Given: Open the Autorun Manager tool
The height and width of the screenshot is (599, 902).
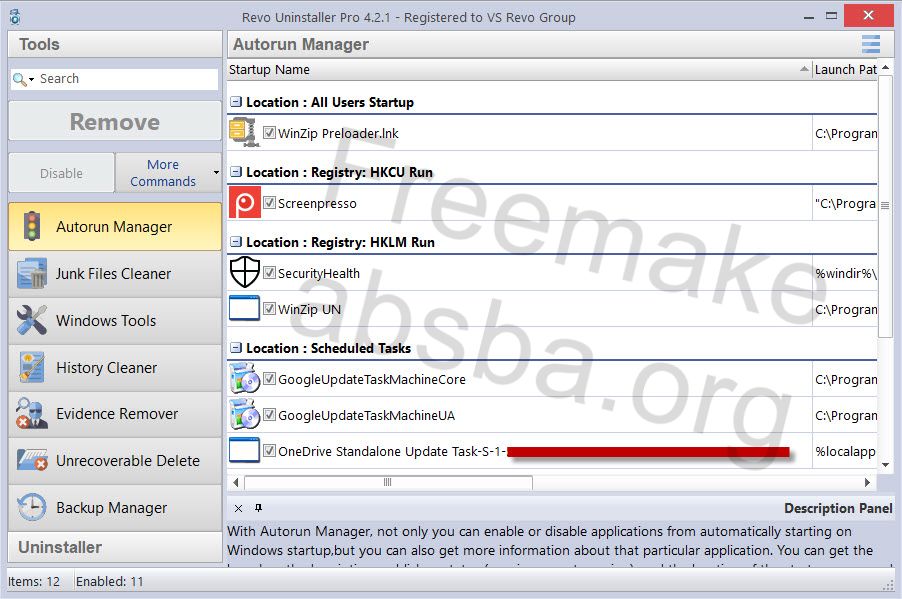Looking at the screenshot, I should (x=115, y=226).
